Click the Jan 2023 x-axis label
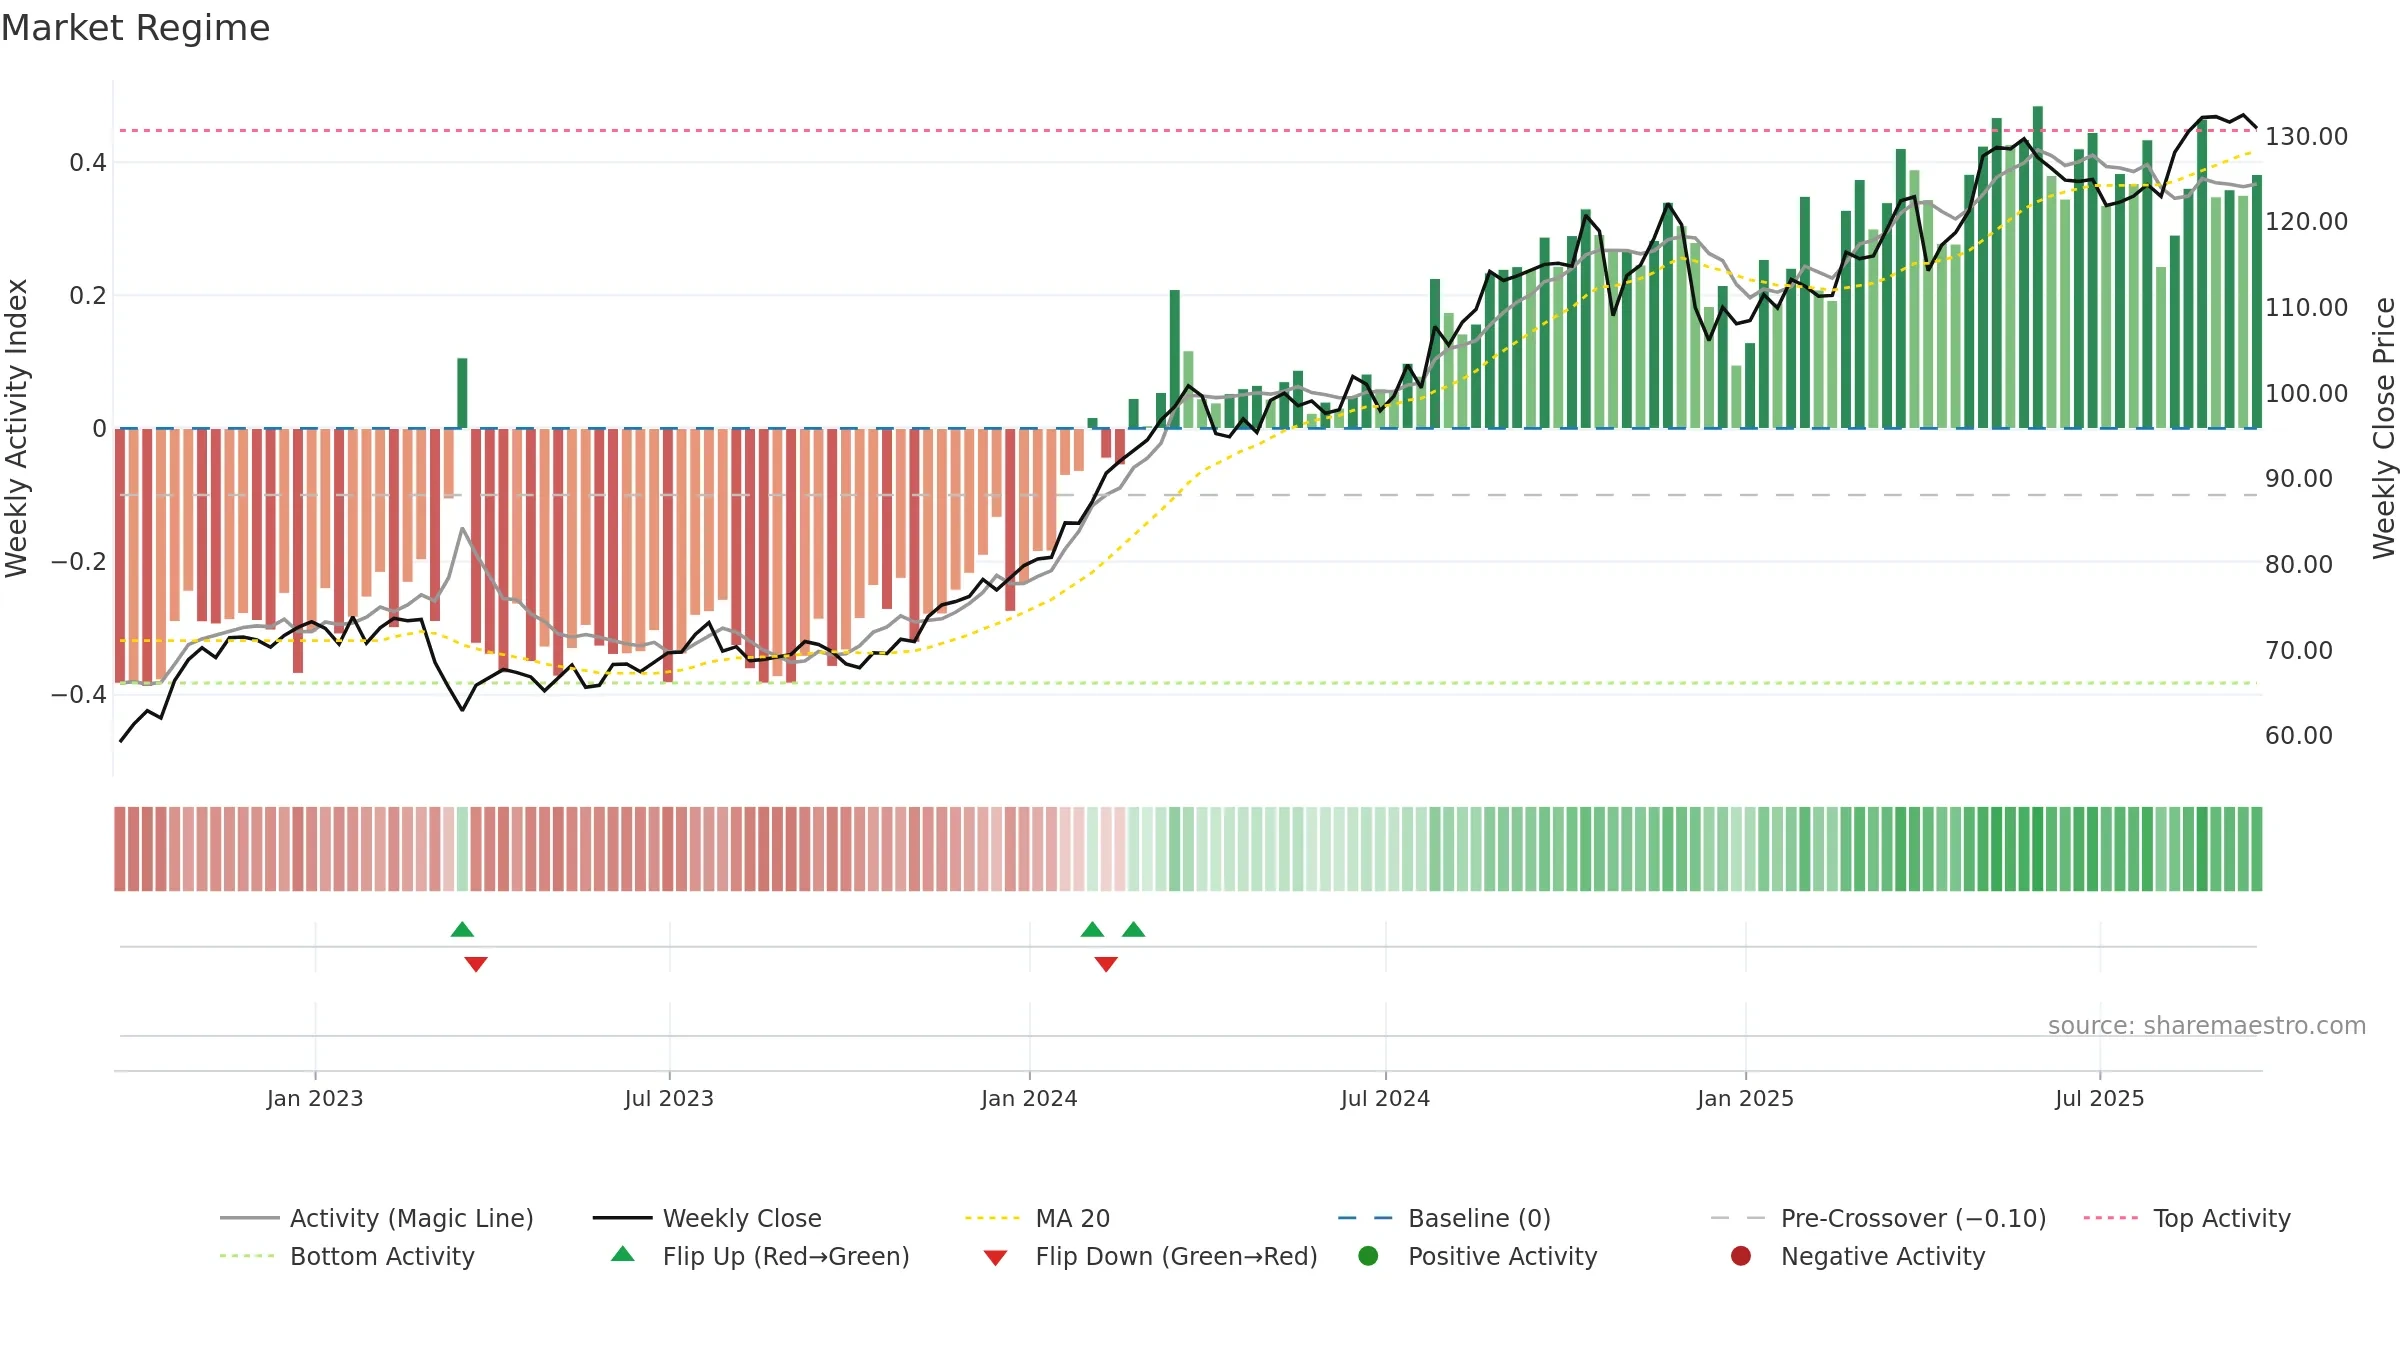The width and height of the screenshot is (2400, 1350). (x=315, y=1099)
